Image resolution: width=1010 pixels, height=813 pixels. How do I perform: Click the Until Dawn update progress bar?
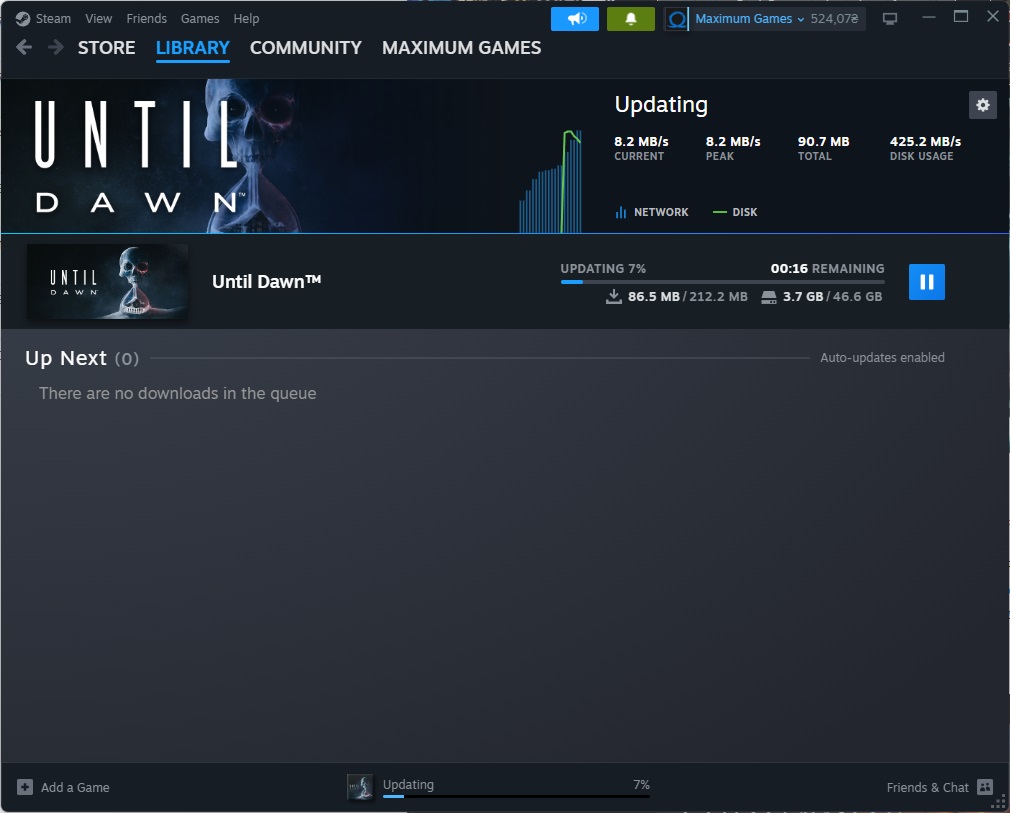[722, 282]
